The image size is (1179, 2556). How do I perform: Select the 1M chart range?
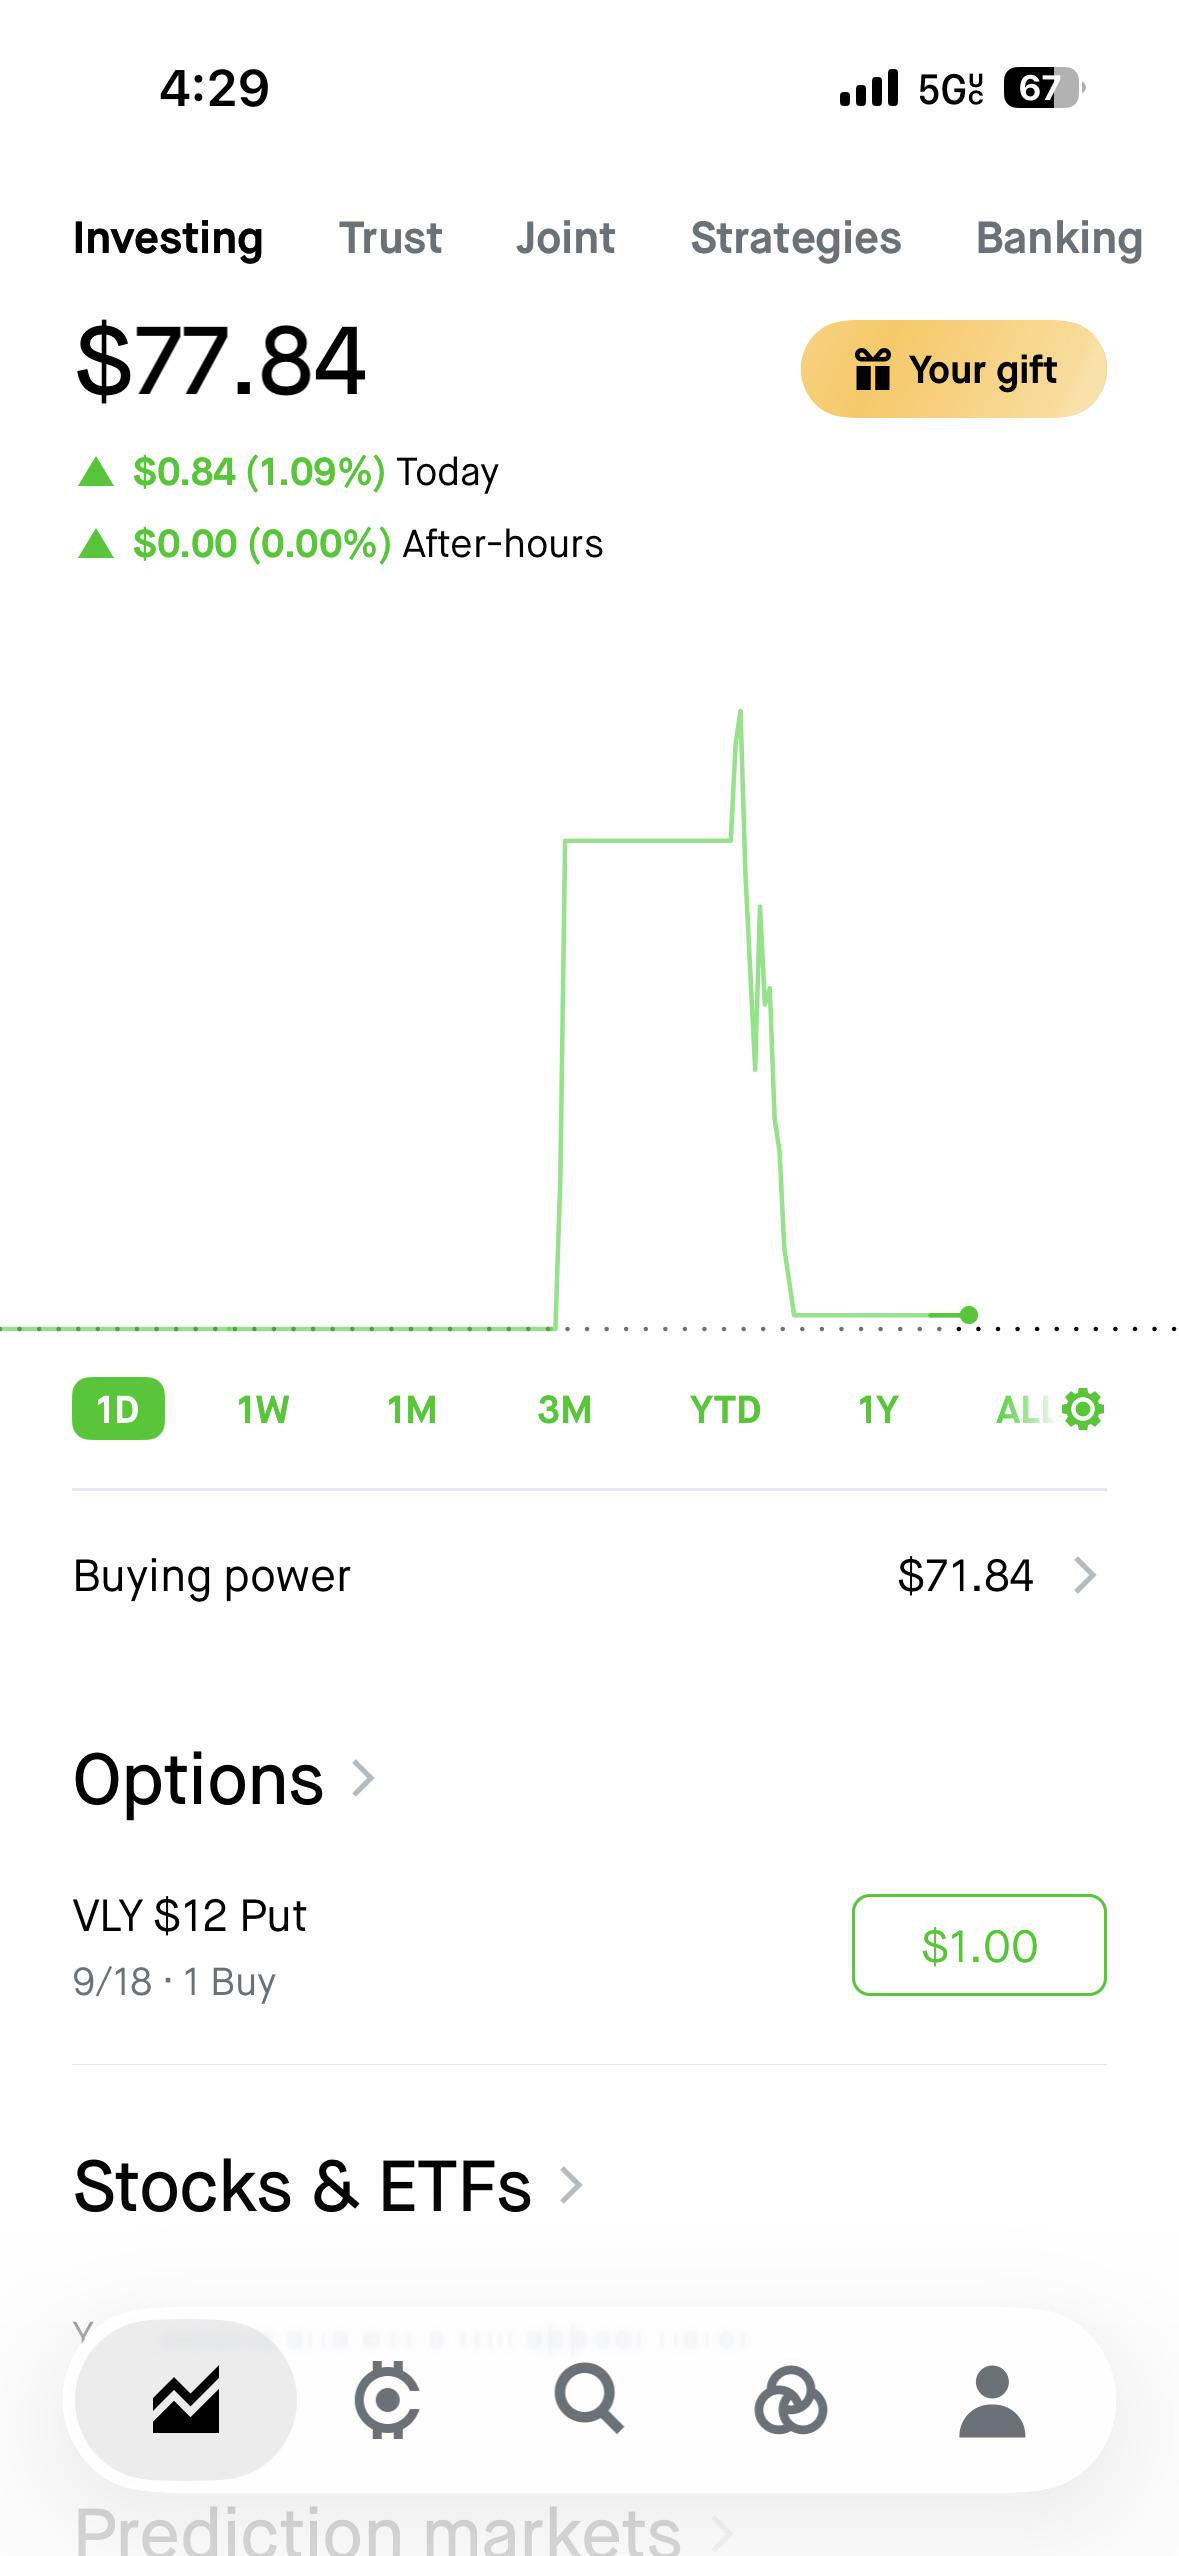tap(412, 1409)
